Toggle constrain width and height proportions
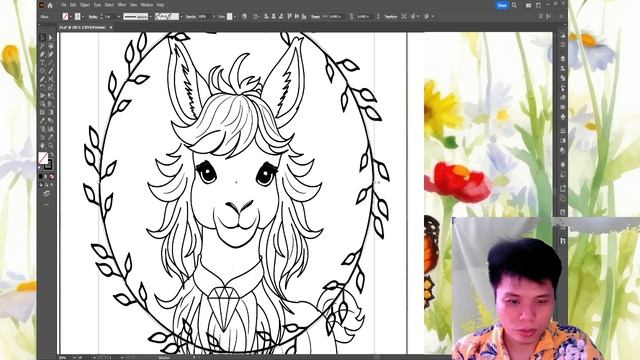640x360 pixels. point(351,16)
